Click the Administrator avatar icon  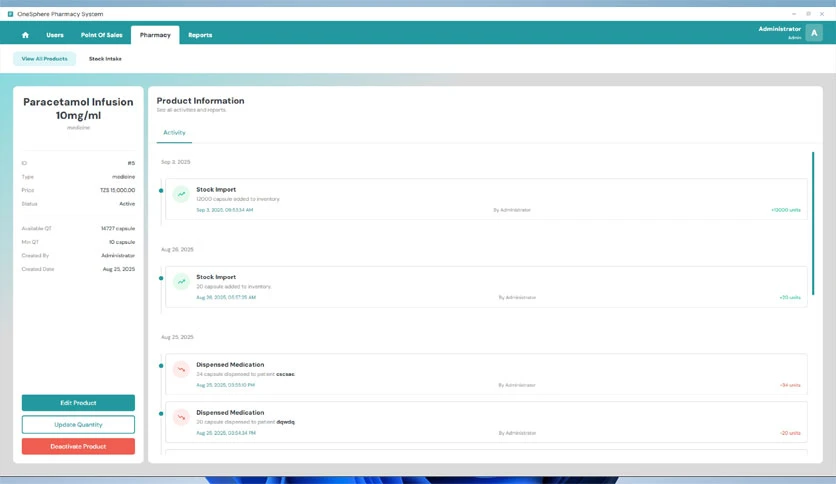[x=814, y=33]
